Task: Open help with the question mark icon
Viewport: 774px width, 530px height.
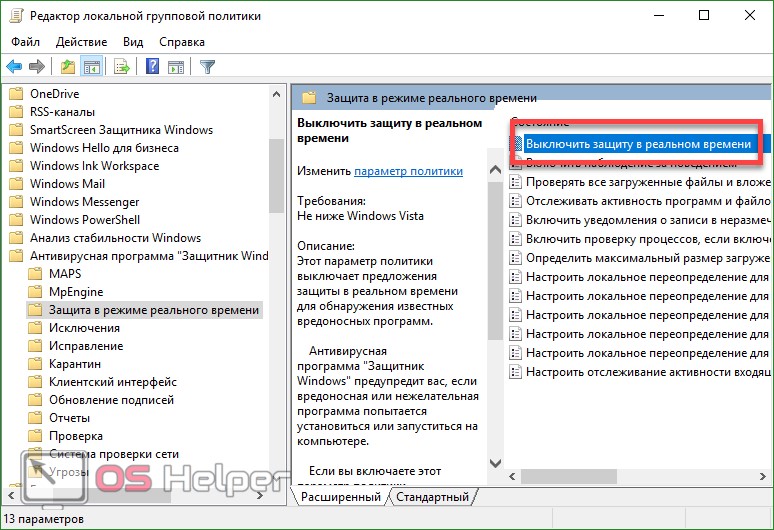Action: (x=153, y=67)
